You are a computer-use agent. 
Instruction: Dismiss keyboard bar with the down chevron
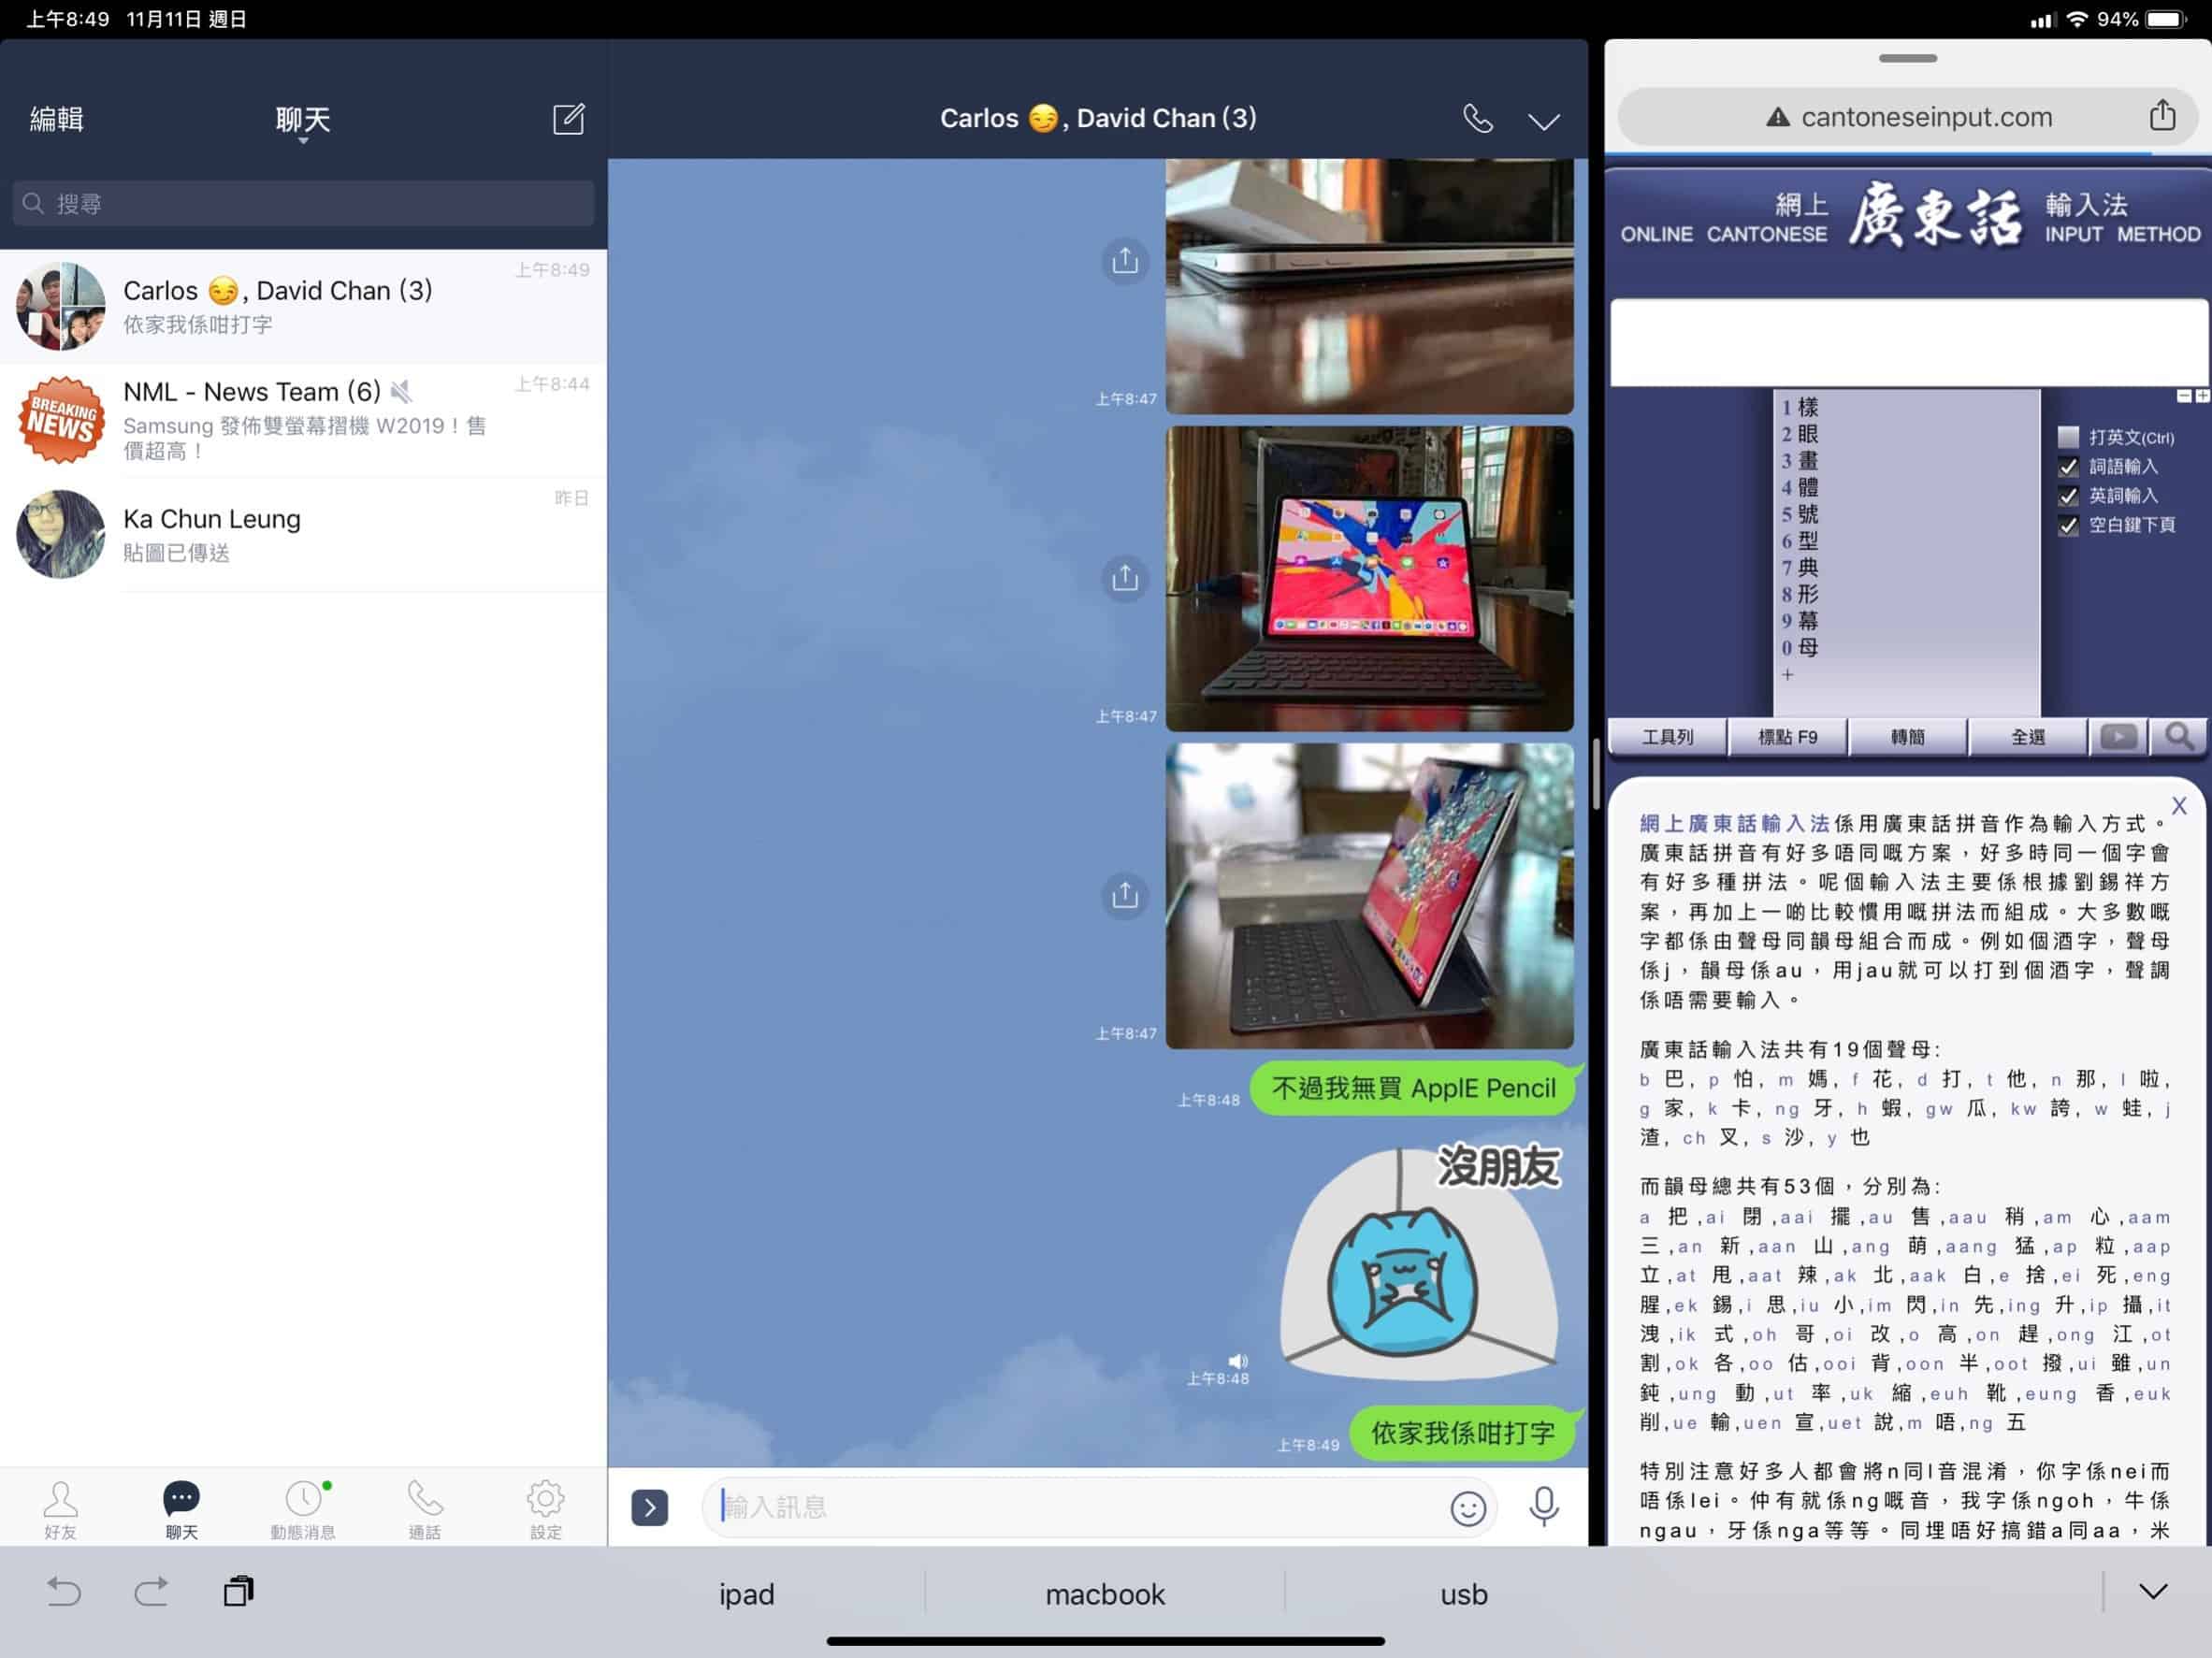2152,1591
